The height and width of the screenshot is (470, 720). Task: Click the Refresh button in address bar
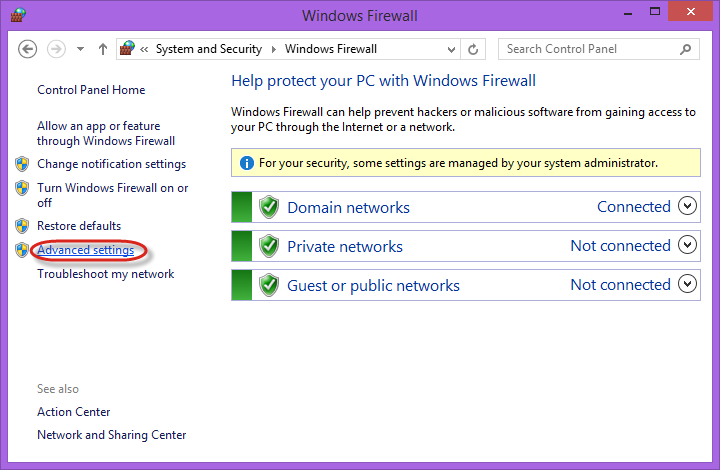[473, 49]
